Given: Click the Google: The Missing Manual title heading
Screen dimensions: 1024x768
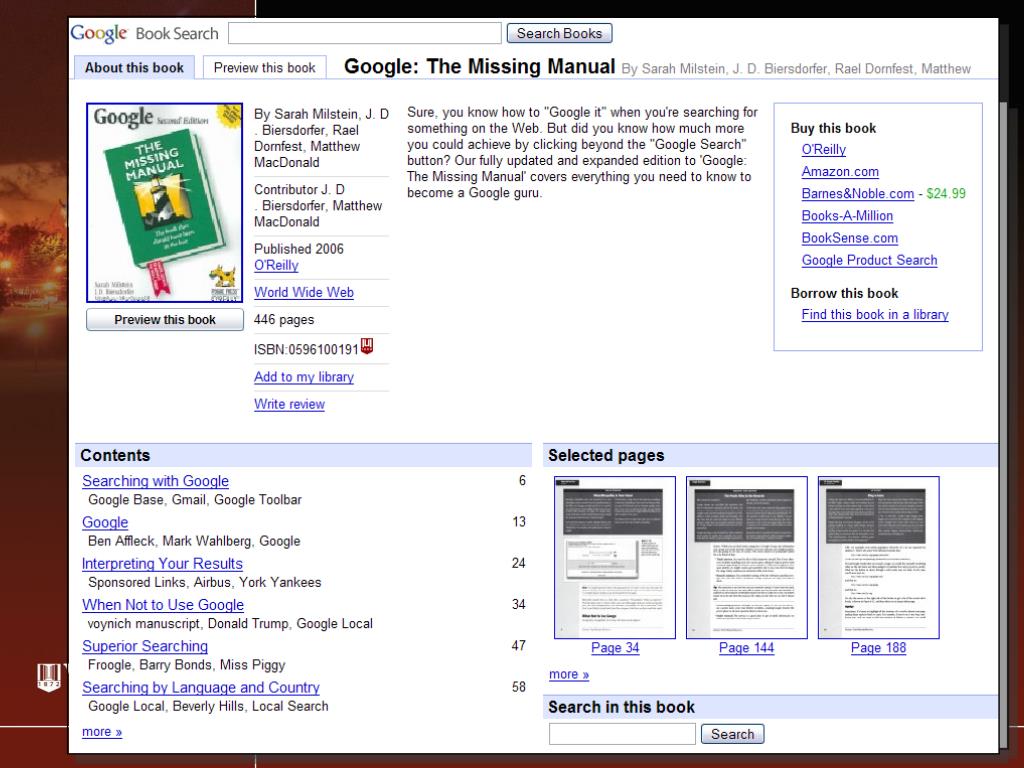Looking at the screenshot, I should coord(479,67).
